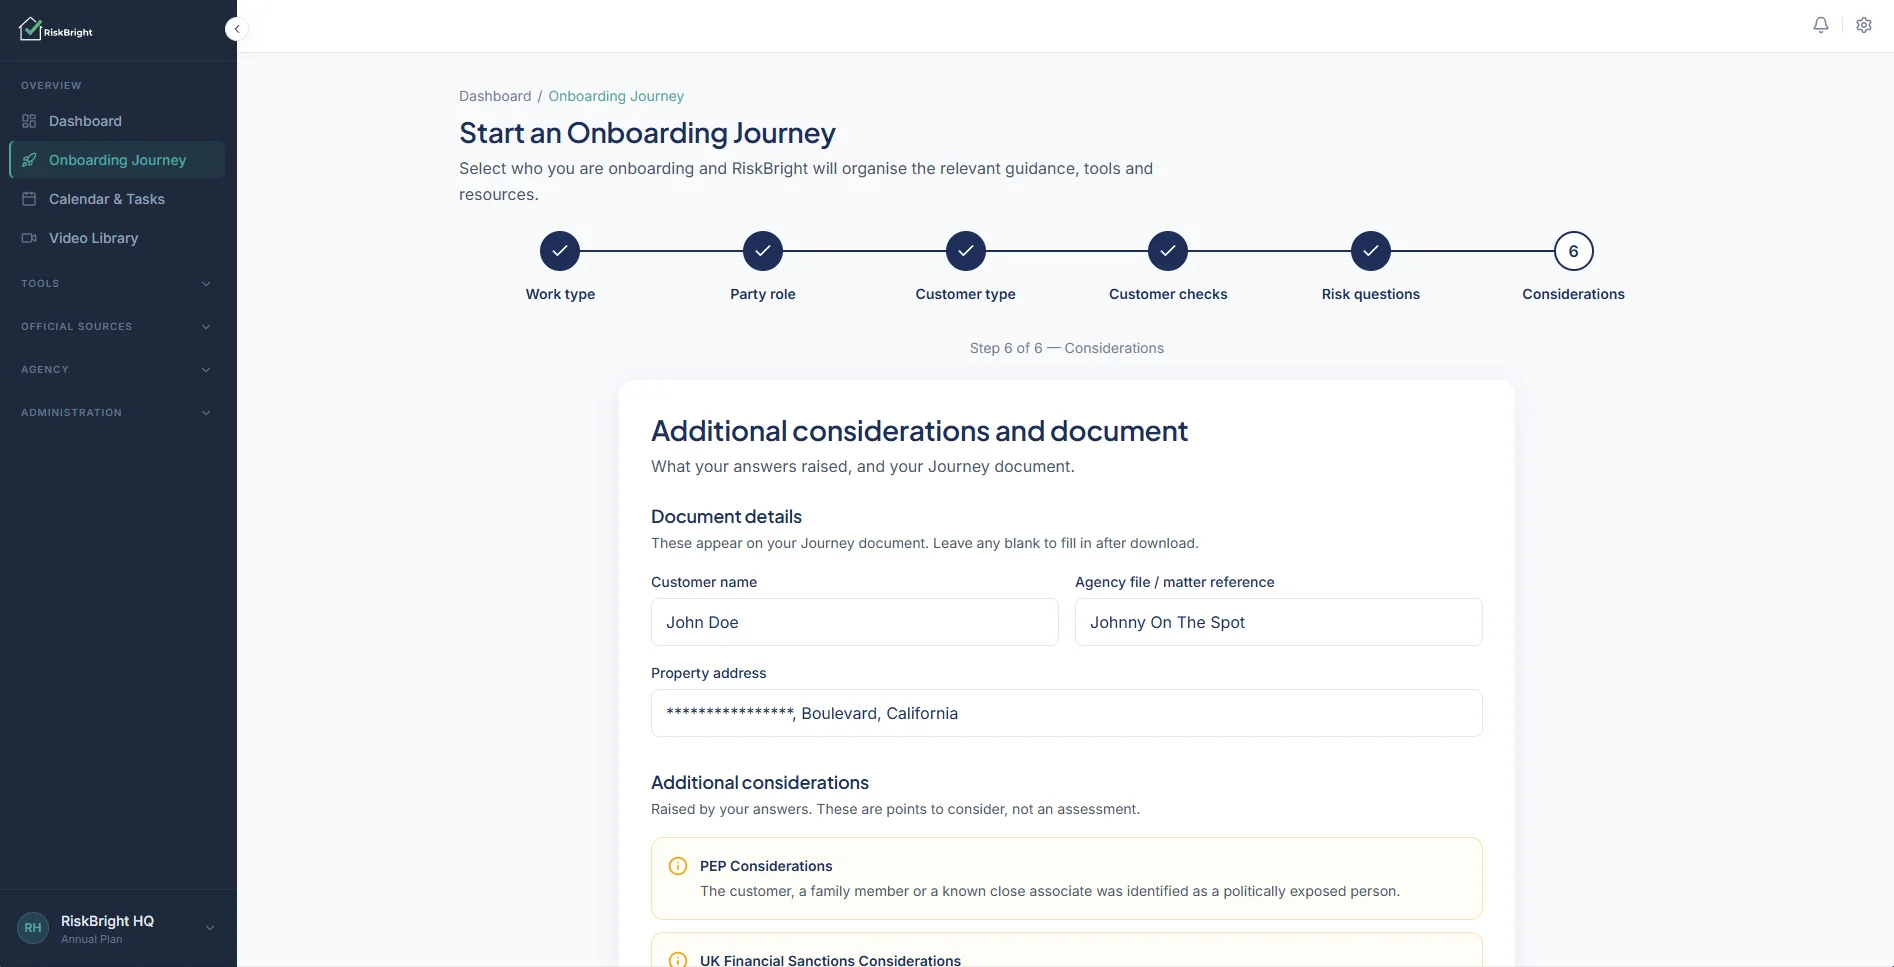The width and height of the screenshot is (1894, 967).
Task: Click the Onboarding Journey rocket icon
Action: 29,160
